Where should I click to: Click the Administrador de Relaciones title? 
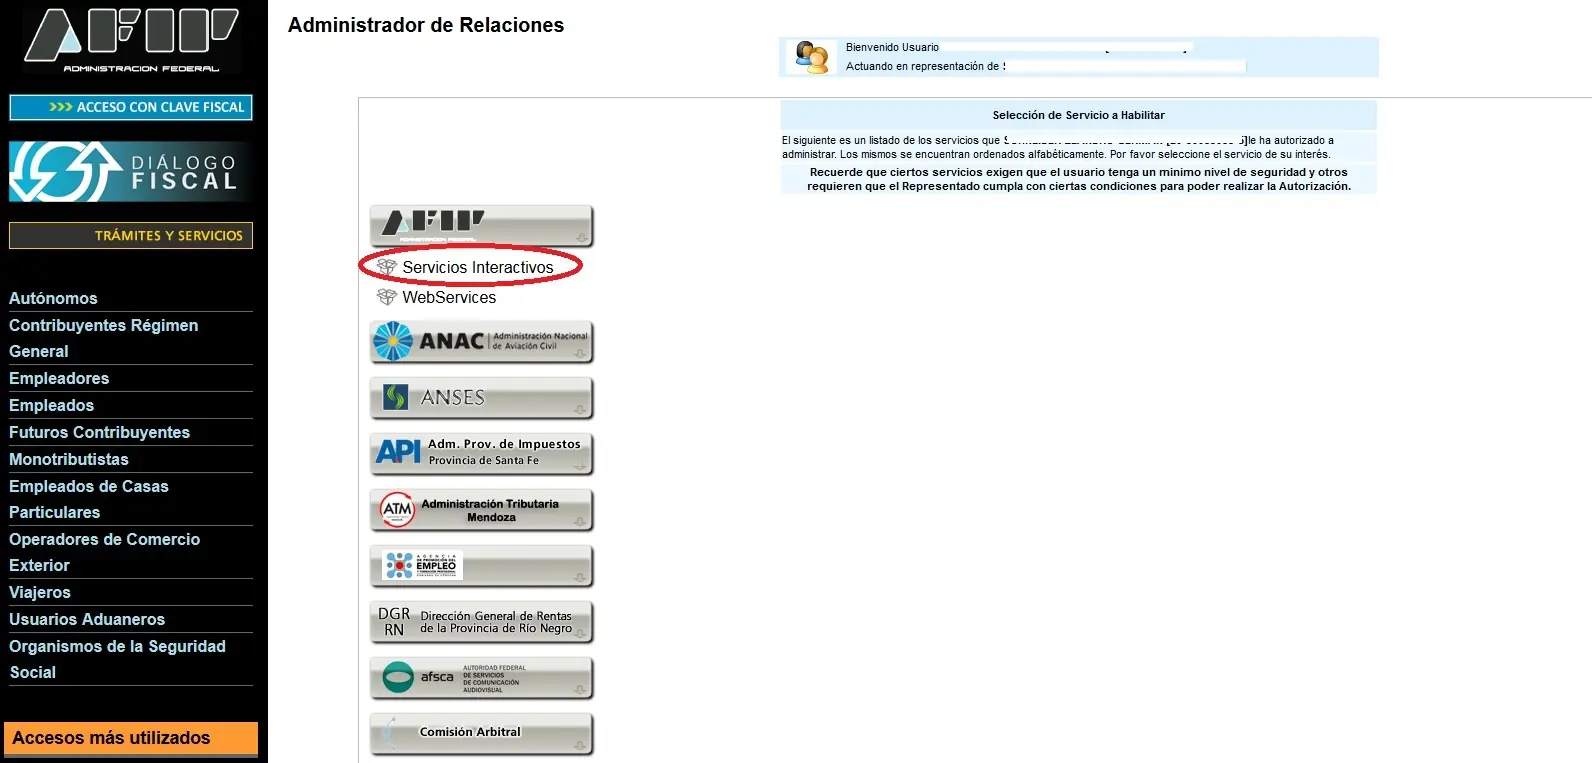tap(426, 25)
